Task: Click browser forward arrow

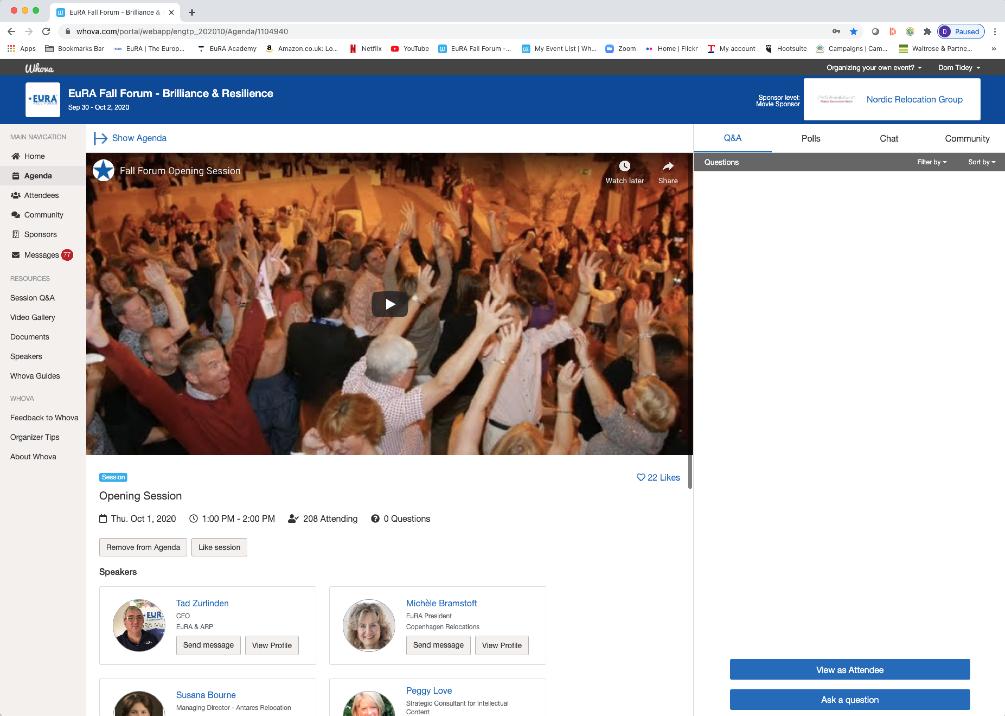Action: [x=29, y=31]
